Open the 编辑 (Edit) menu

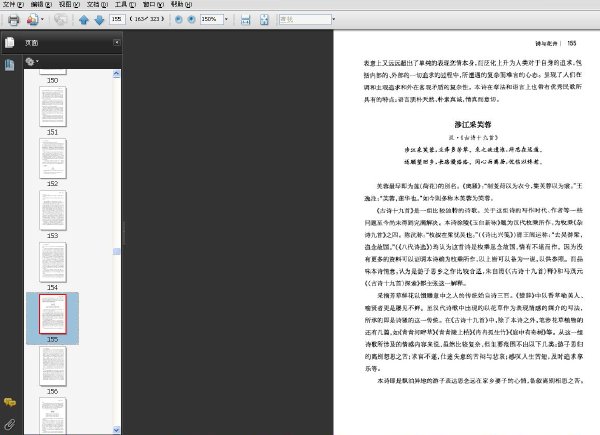[x=41, y=4]
